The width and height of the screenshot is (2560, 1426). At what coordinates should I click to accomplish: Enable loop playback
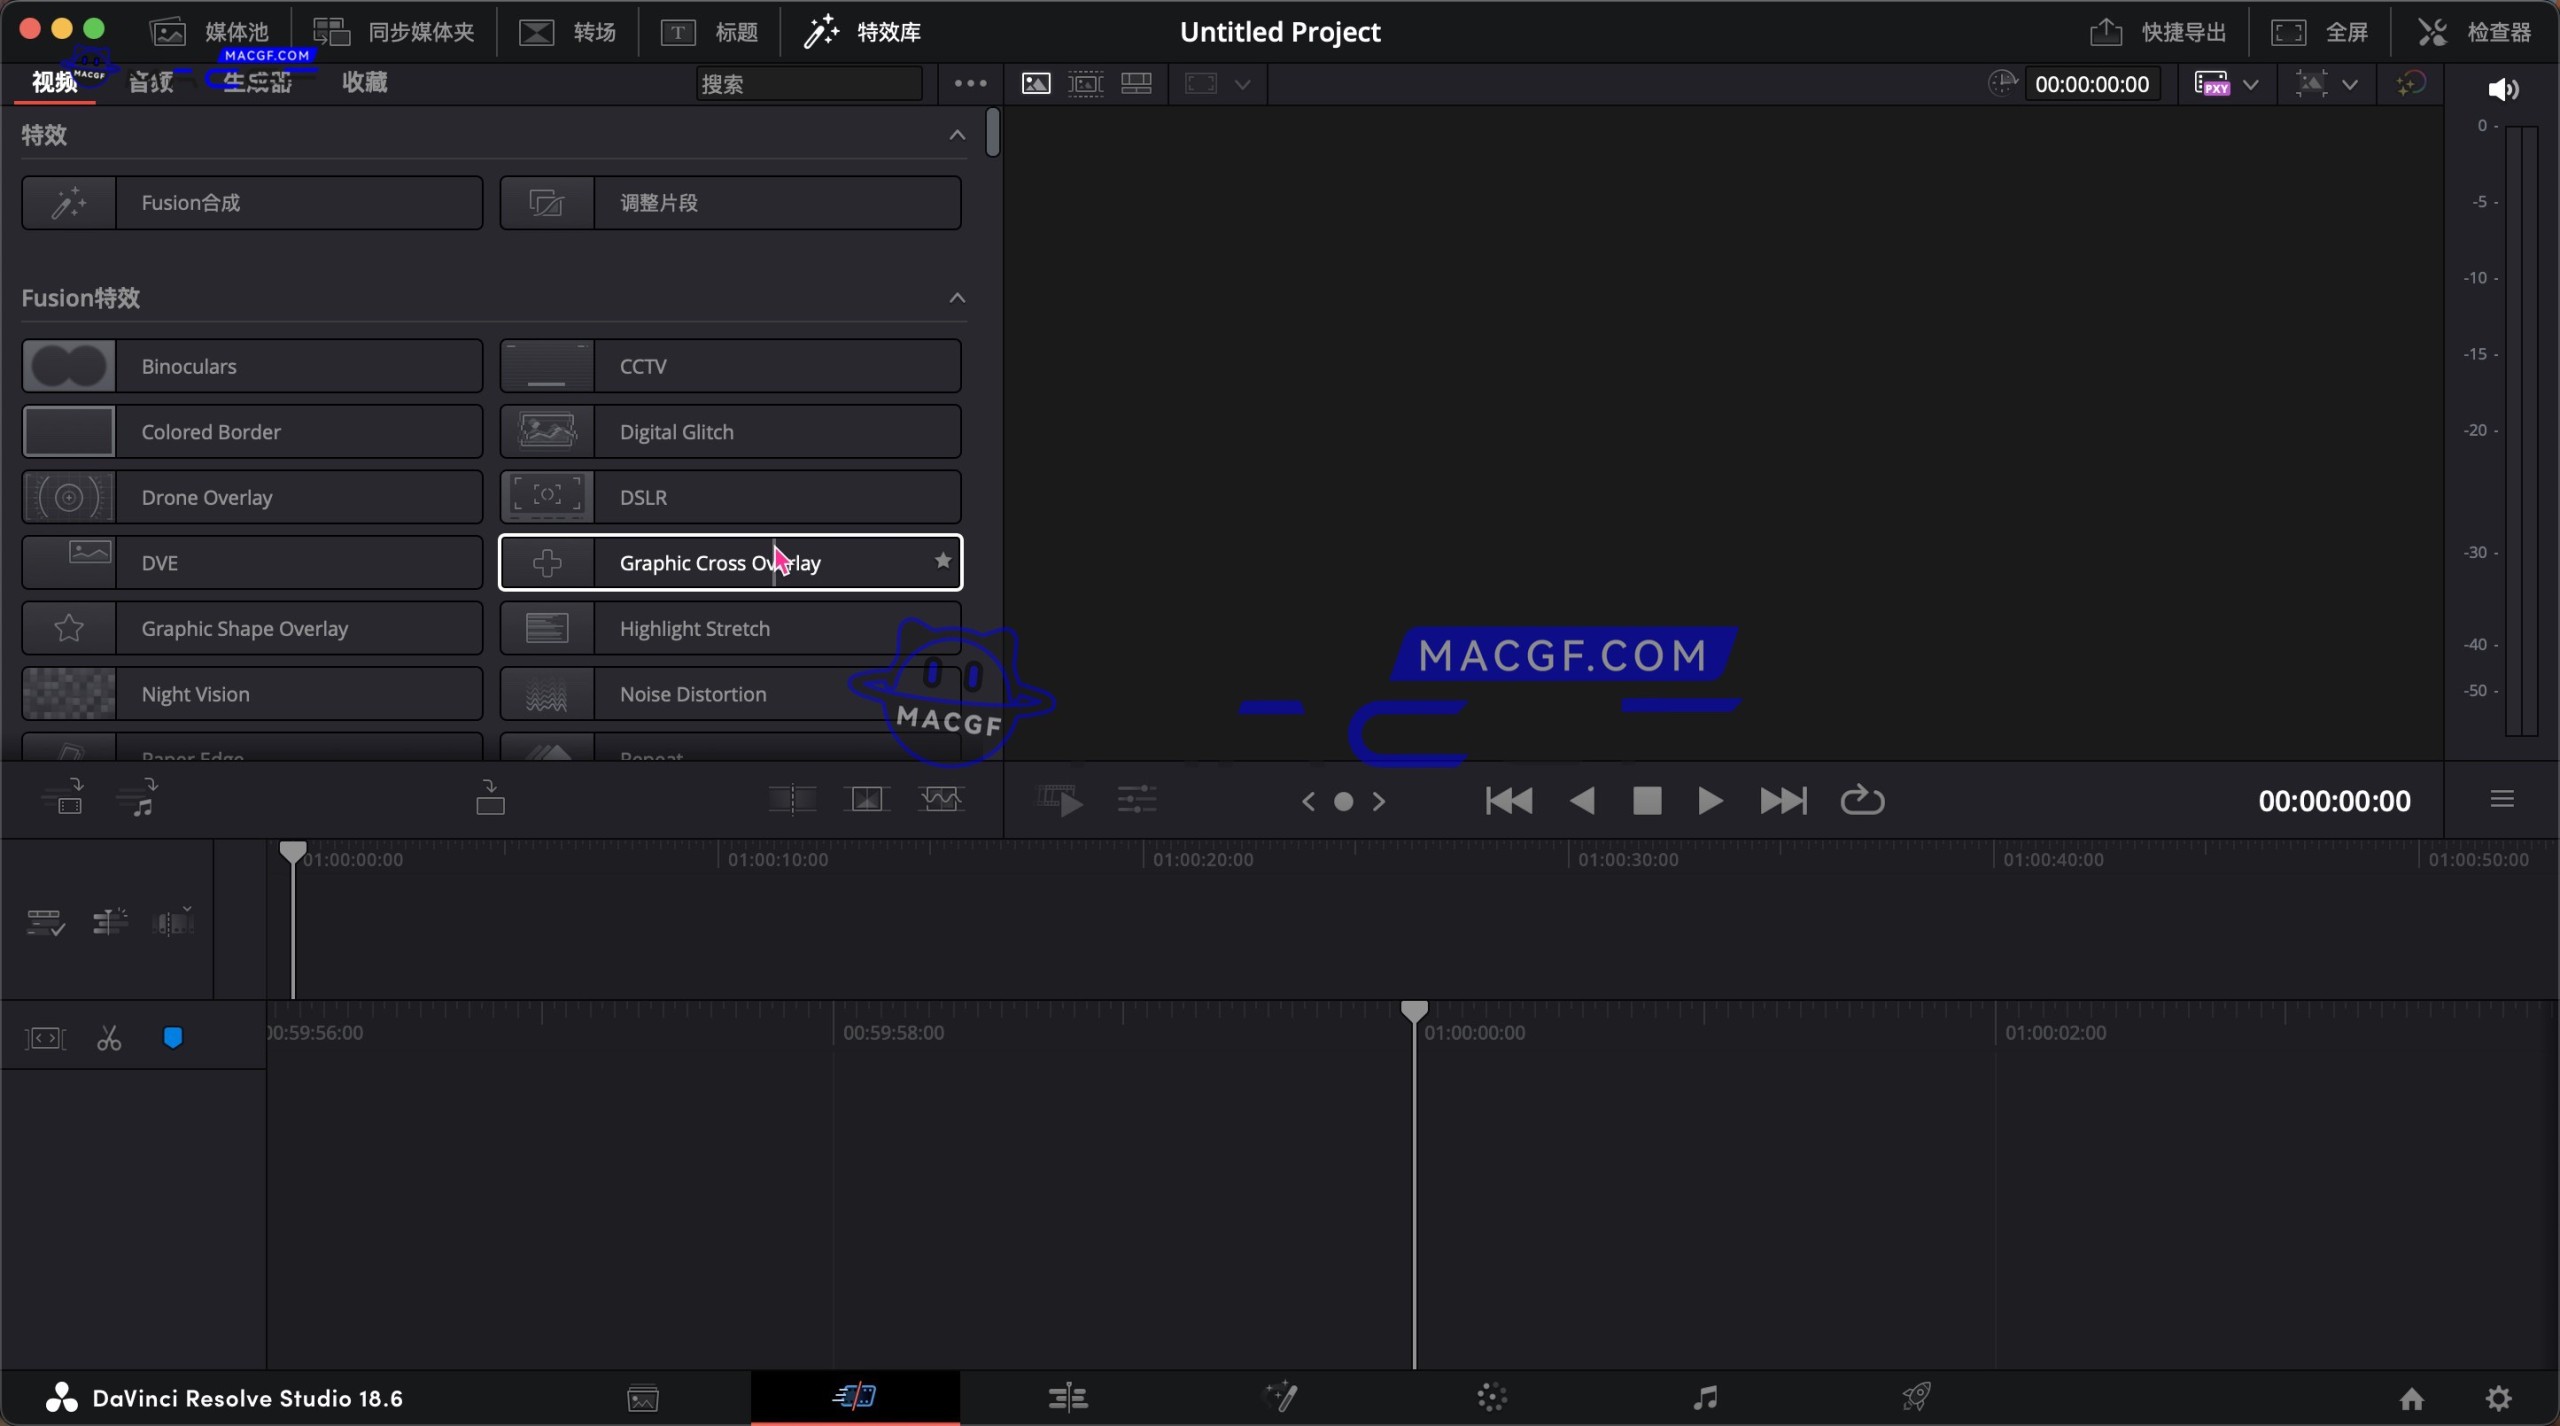pos(1861,800)
